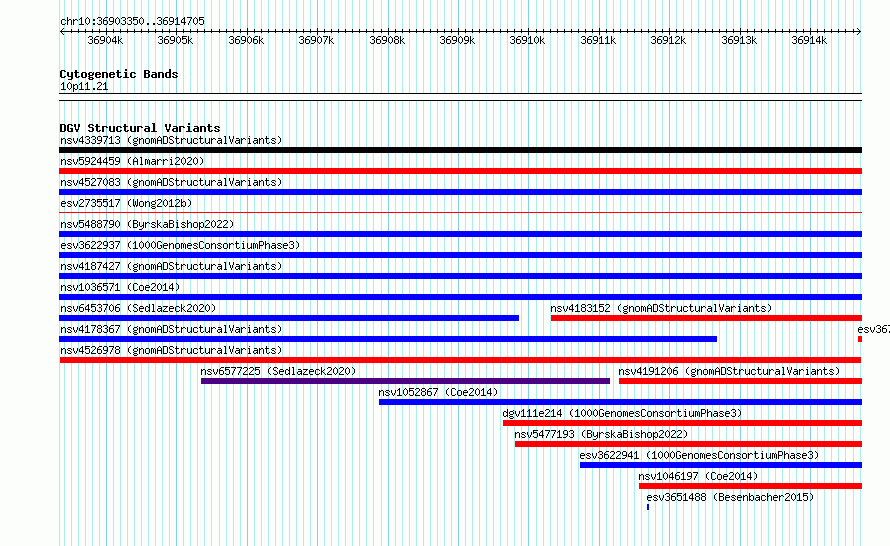Click the blue nsv4178367 variant bar
The image size is (890, 546).
(388, 339)
